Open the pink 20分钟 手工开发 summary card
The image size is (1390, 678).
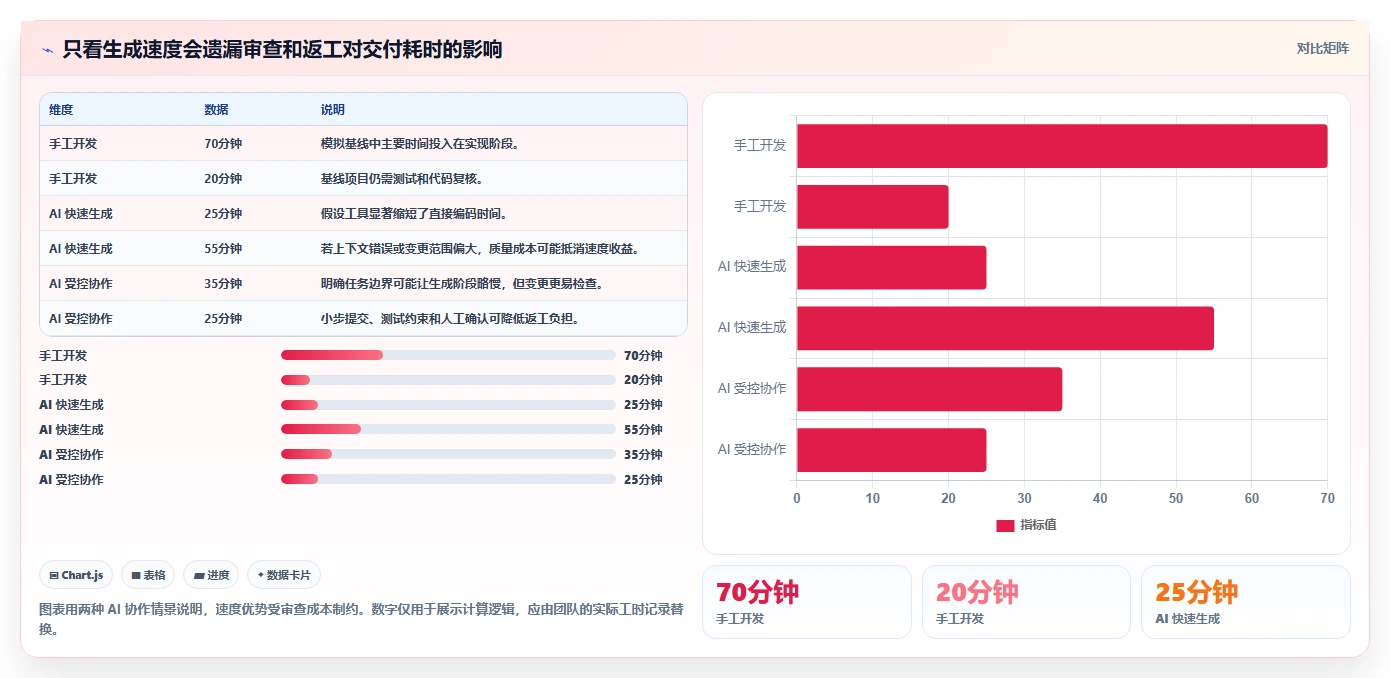[1026, 602]
